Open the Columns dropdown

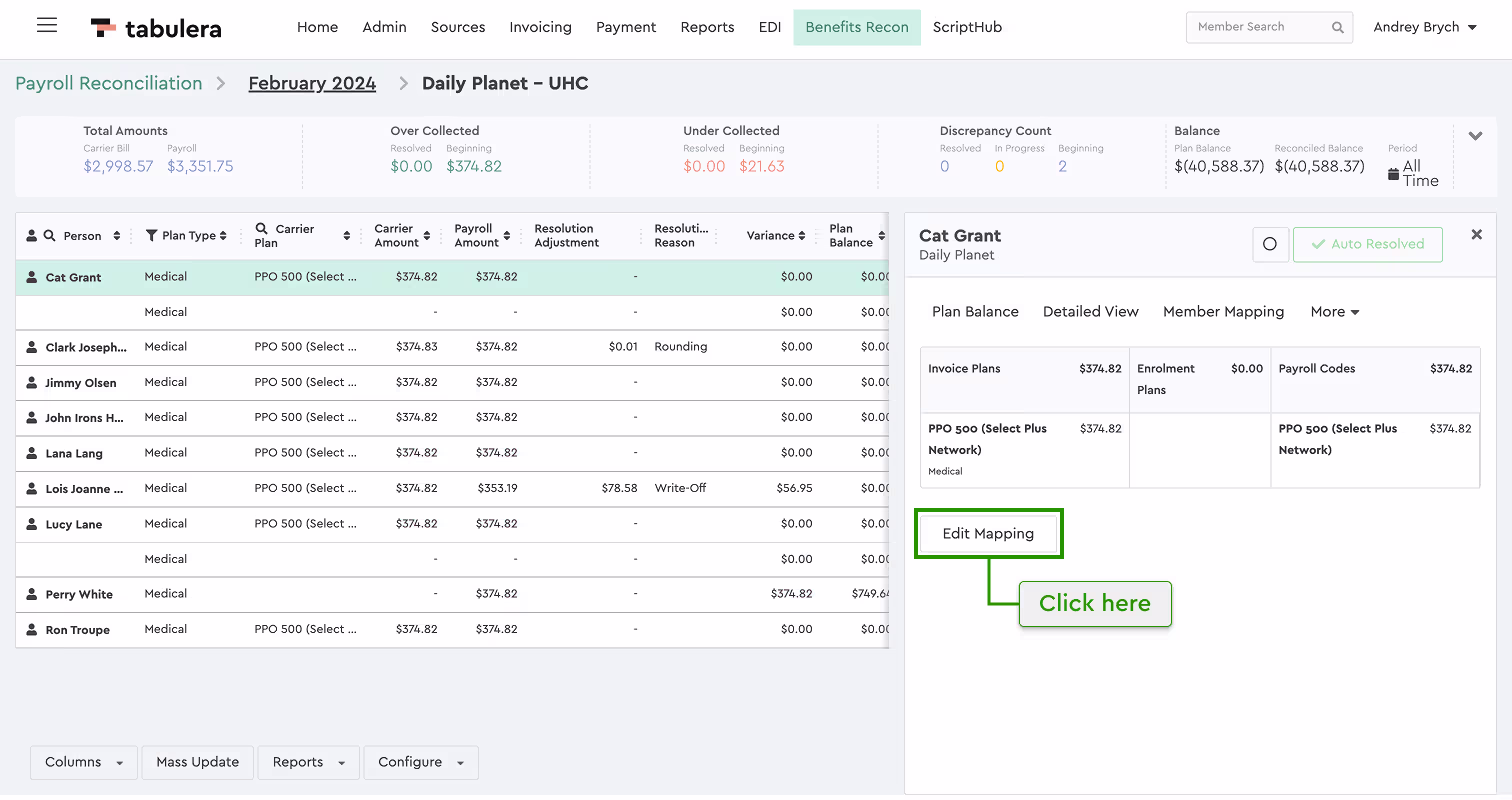(x=84, y=762)
